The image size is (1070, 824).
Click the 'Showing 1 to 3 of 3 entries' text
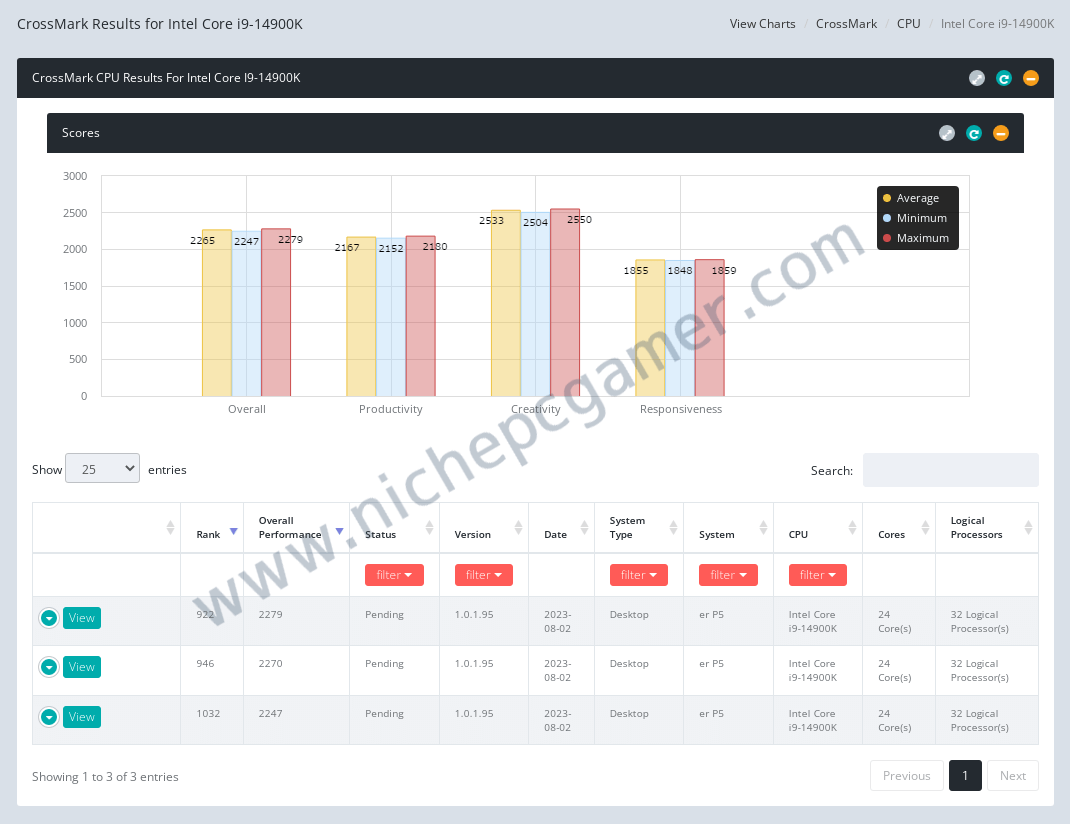tap(105, 776)
